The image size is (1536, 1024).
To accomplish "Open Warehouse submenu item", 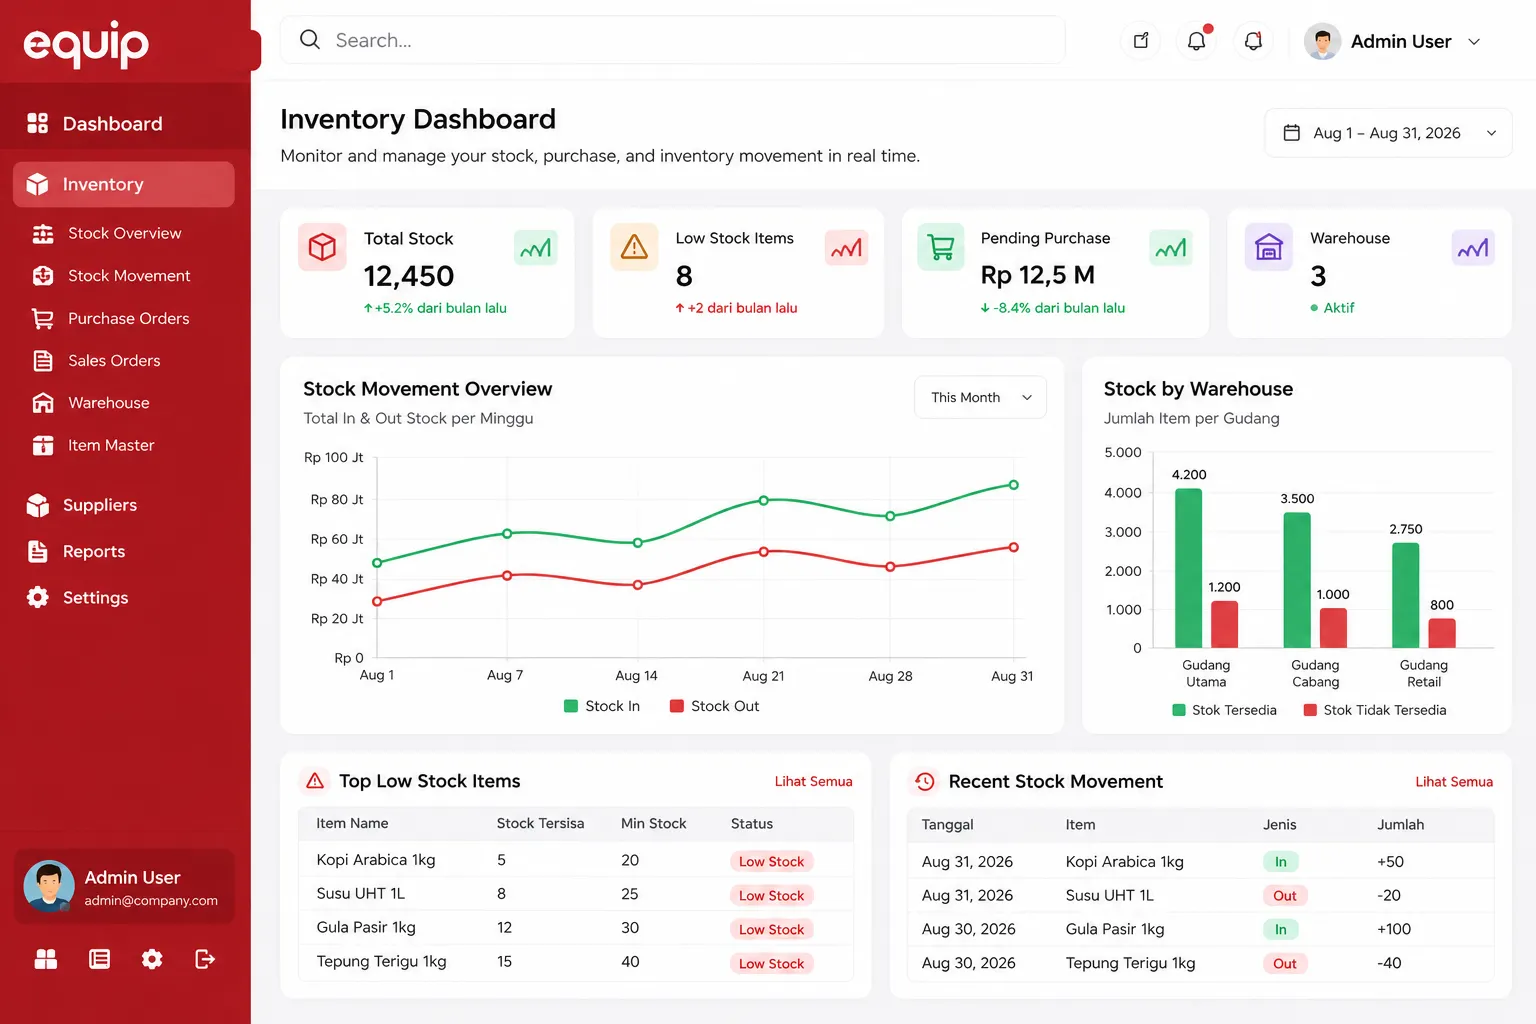I will point(124,403).
